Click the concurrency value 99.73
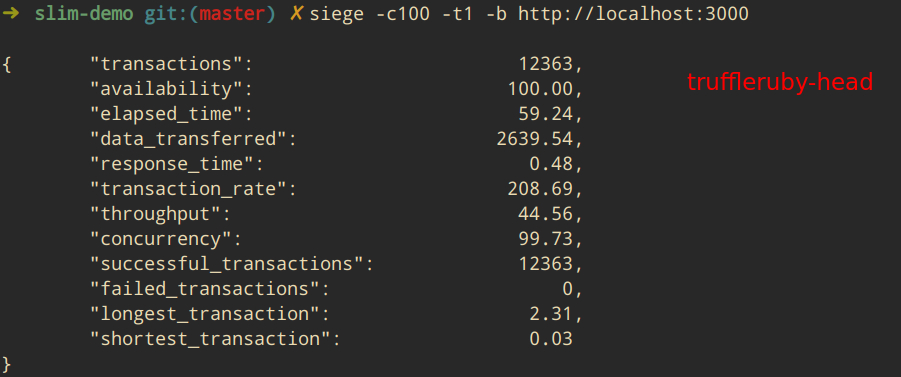 (546, 239)
